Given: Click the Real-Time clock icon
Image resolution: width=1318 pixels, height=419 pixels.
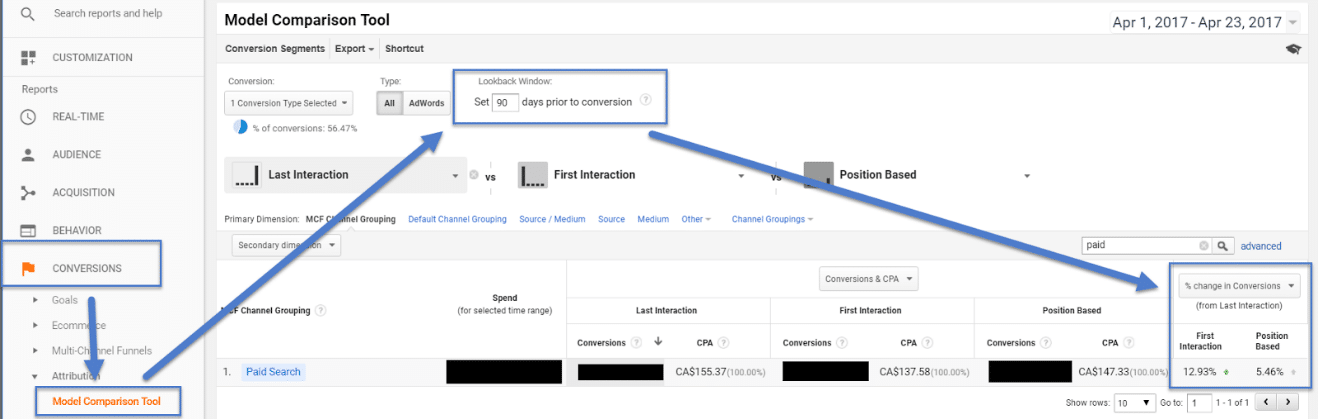Looking at the screenshot, I should 28,117.
